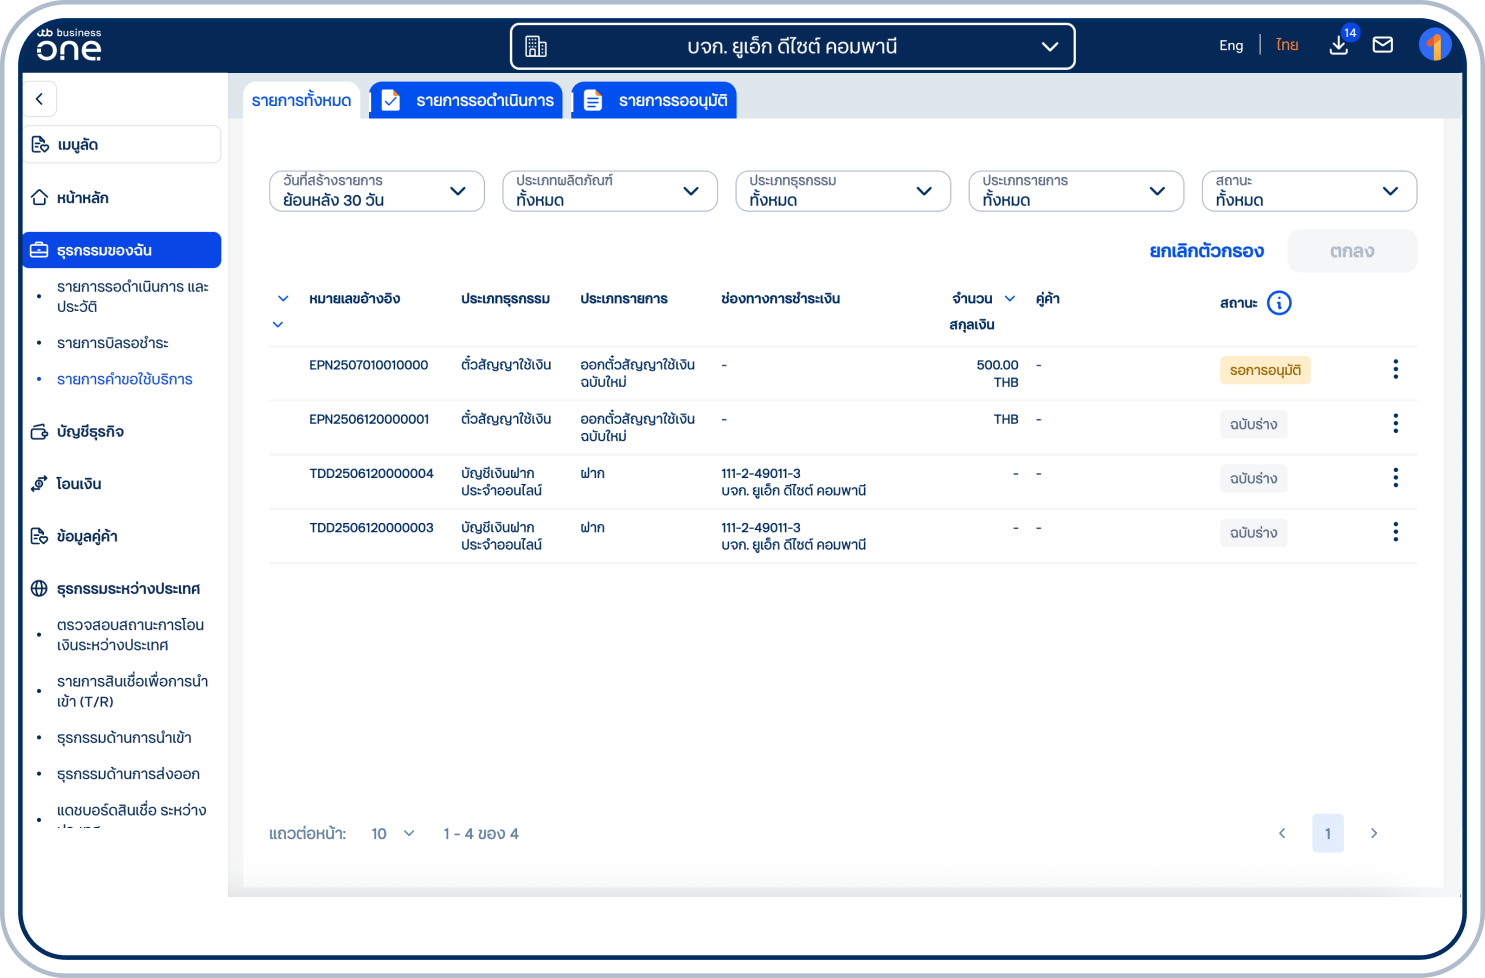Image resolution: width=1485 pixels, height=978 pixels.
Task: Open ประเภทรายการ filter dropdown
Action: point(1076,191)
